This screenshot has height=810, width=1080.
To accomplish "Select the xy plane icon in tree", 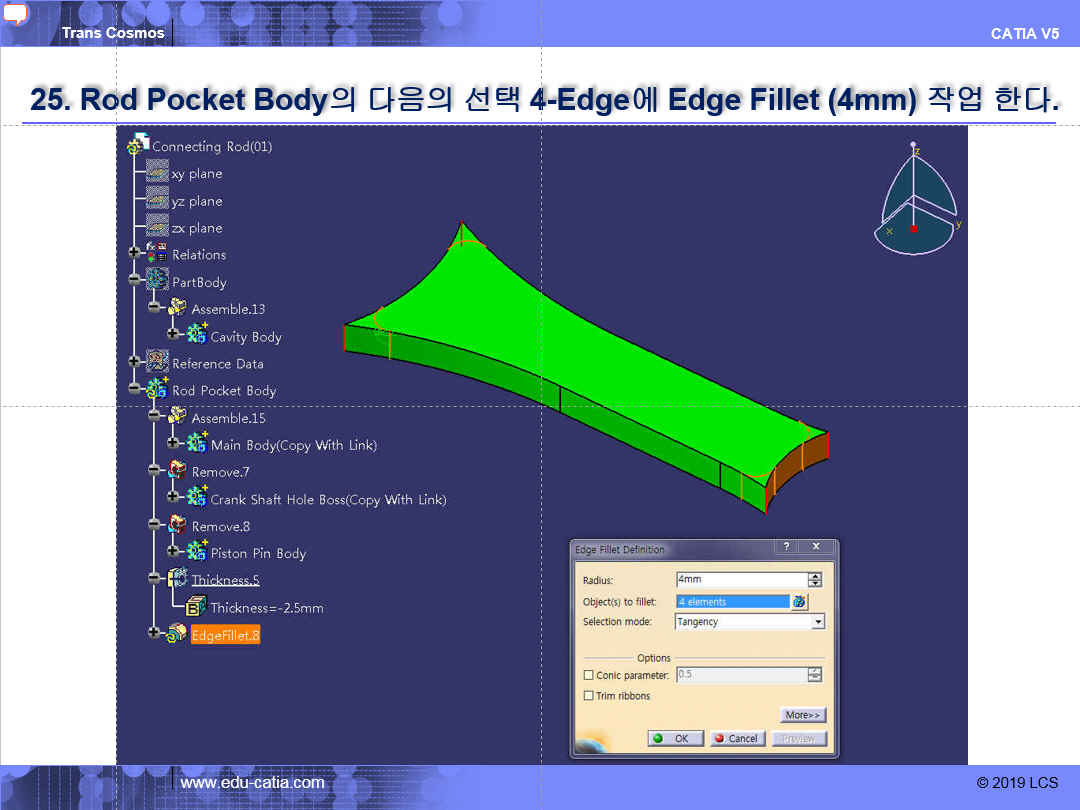I will [x=157, y=173].
